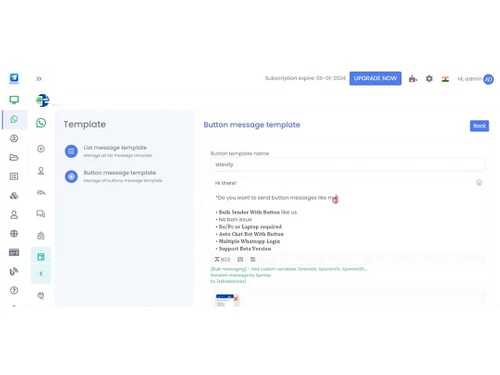The height and width of the screenshot is (375, 500).
Task: Open the smiley face icon in the outer sidebar
Action: click(14, 138)
